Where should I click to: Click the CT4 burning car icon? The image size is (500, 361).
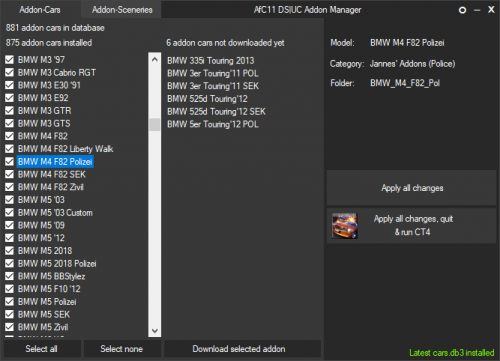coord(345,226)
